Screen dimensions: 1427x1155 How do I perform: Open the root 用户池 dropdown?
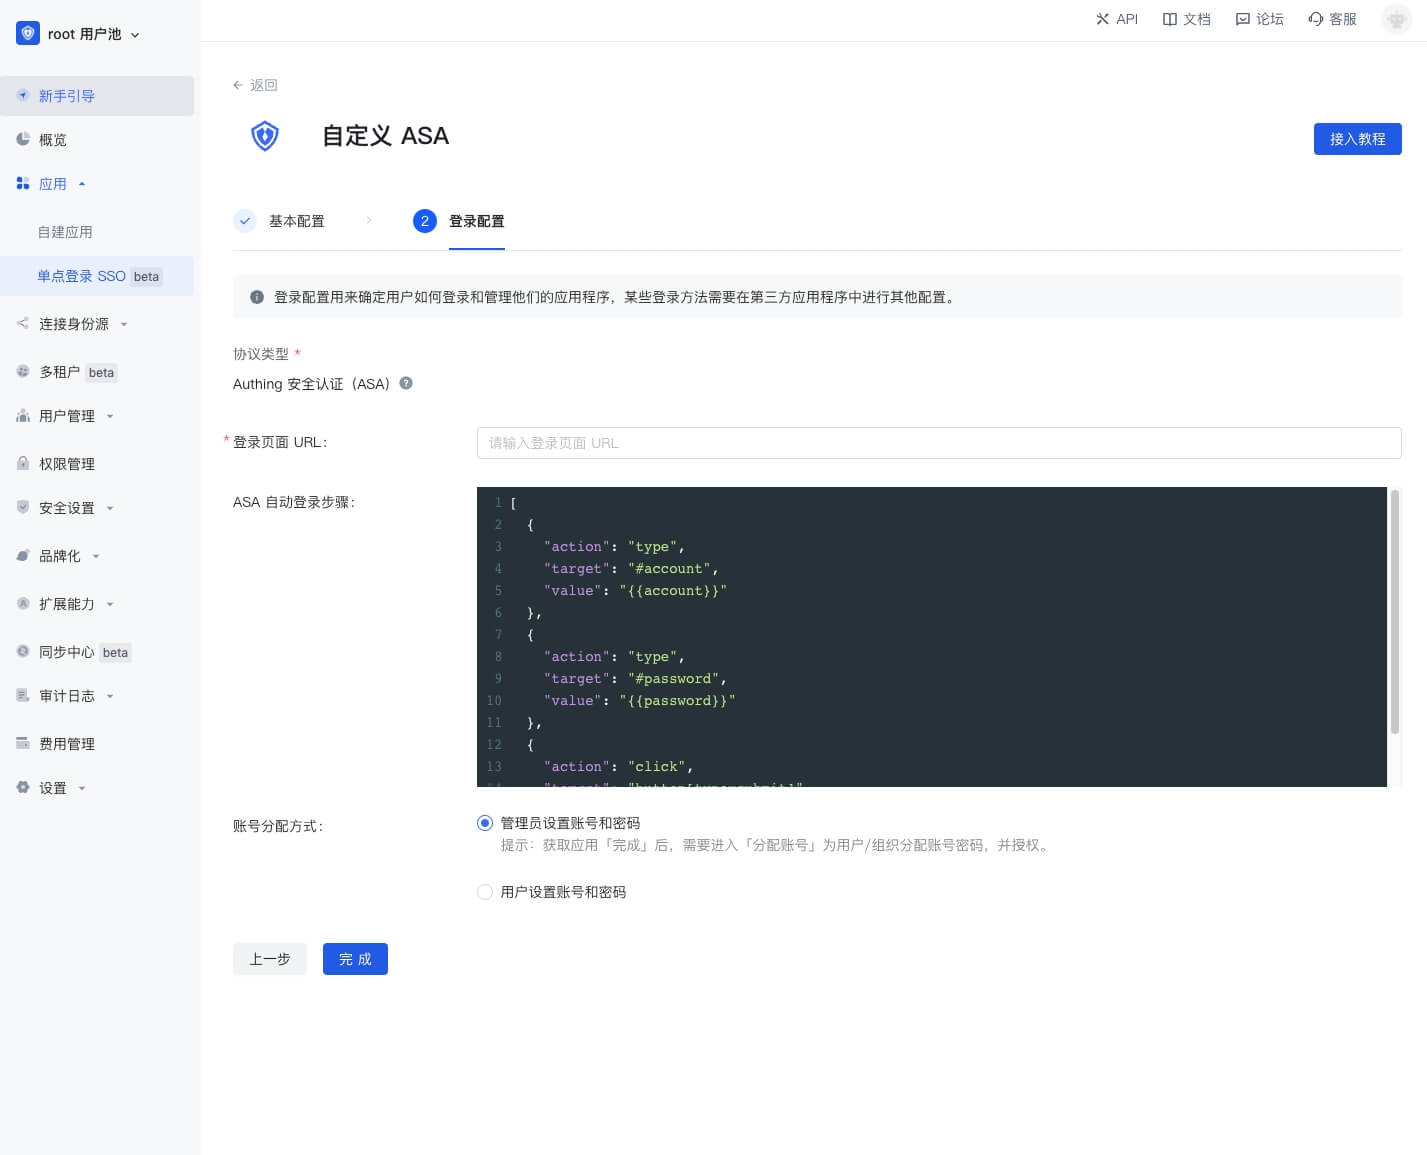pyautogui.click(x=80, y=34)
